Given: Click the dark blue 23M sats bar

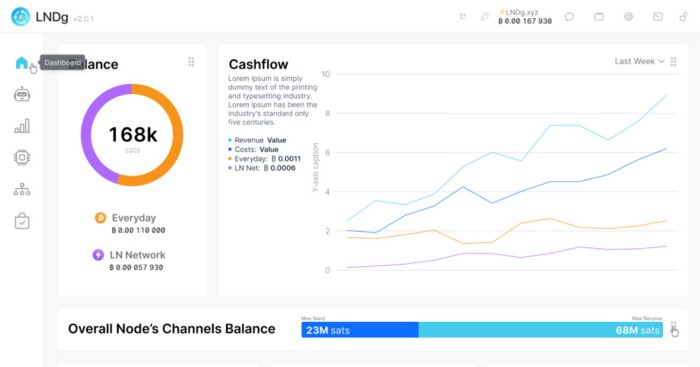Looking at the screenshot, I should (360, 330).
